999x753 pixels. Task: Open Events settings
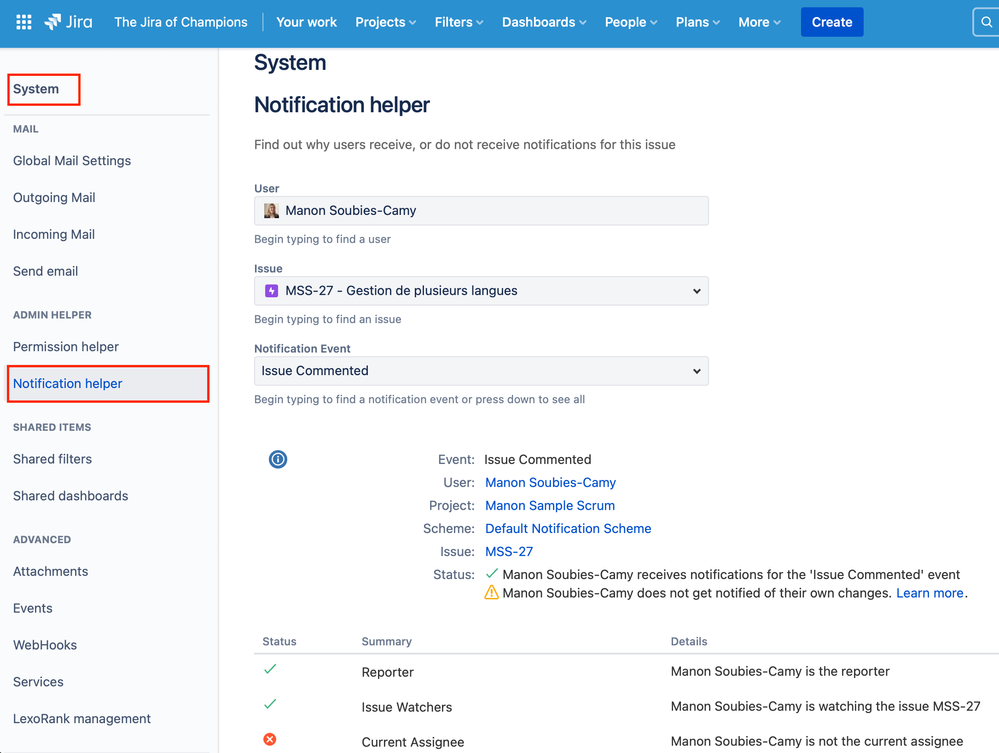point(33,608)
